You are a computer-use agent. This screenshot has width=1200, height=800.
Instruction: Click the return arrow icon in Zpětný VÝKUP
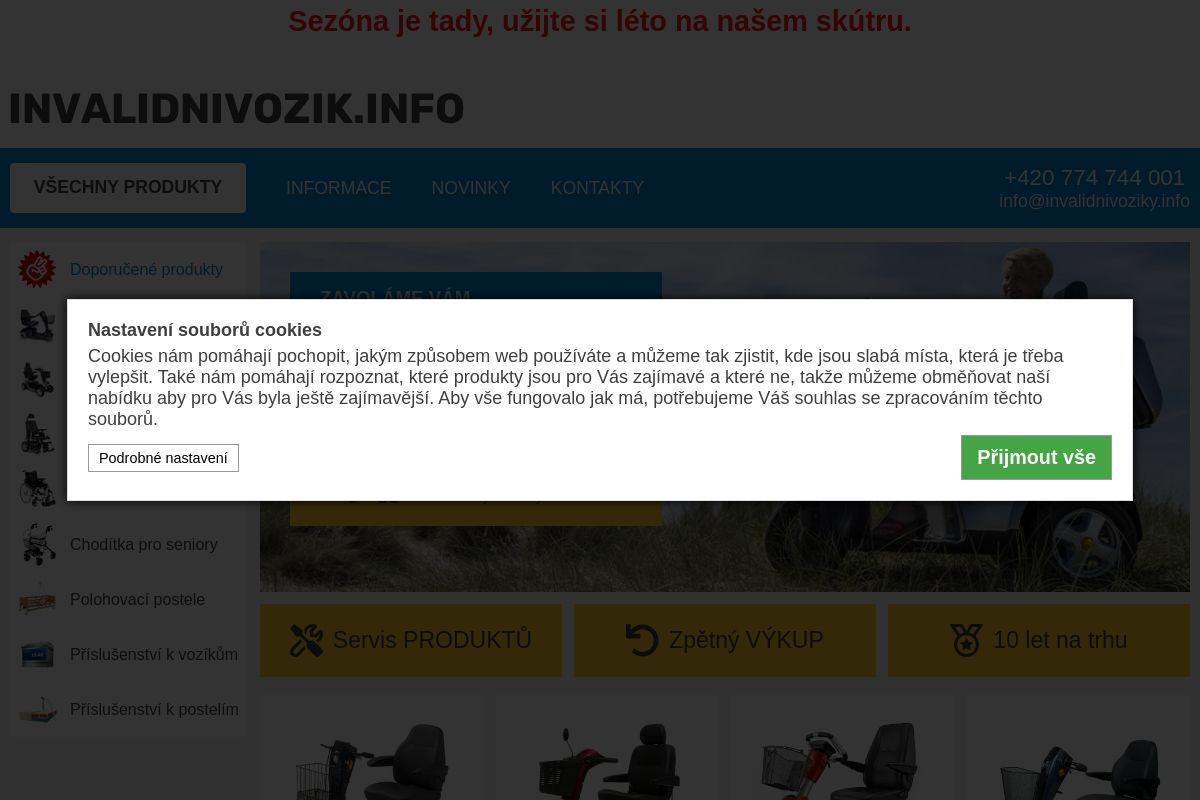(x=642, y=640)
